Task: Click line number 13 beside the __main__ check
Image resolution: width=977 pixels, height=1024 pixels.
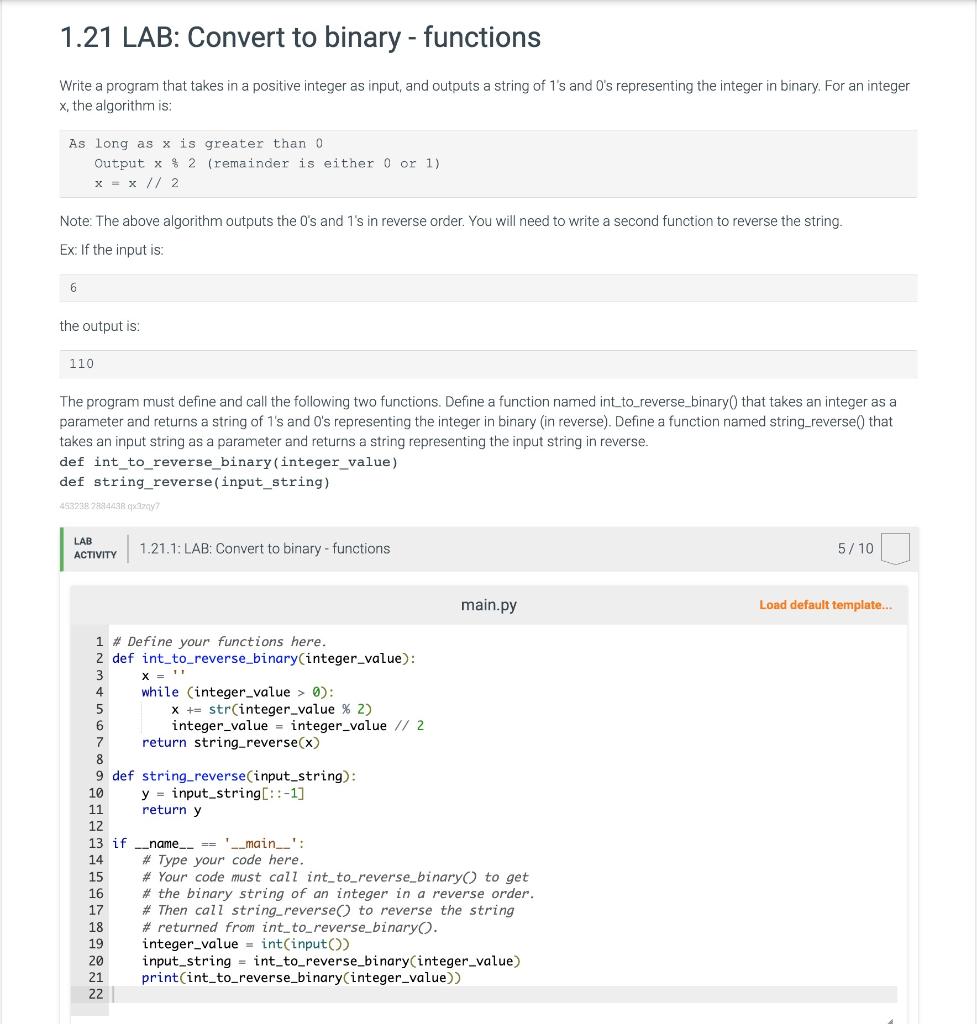Action: [97, 842]
